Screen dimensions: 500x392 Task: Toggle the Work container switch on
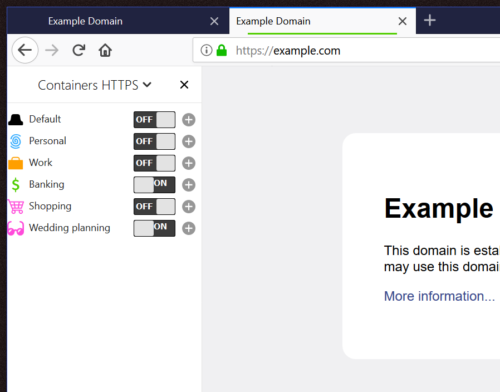(x=154, y=163)
